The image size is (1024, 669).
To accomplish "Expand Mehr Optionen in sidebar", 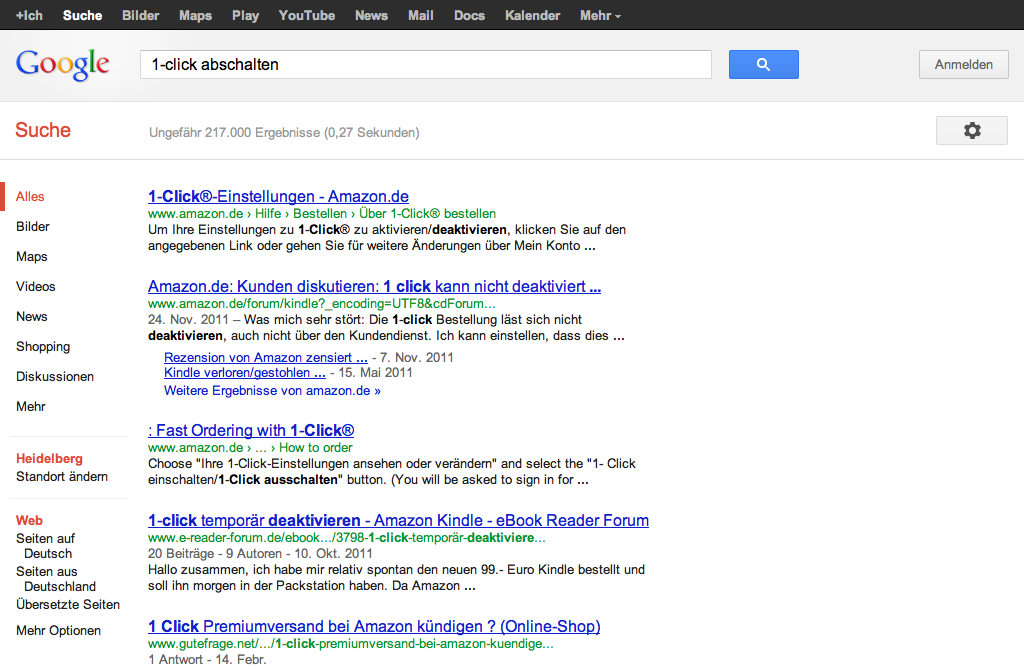I will [x=59, y=630].
